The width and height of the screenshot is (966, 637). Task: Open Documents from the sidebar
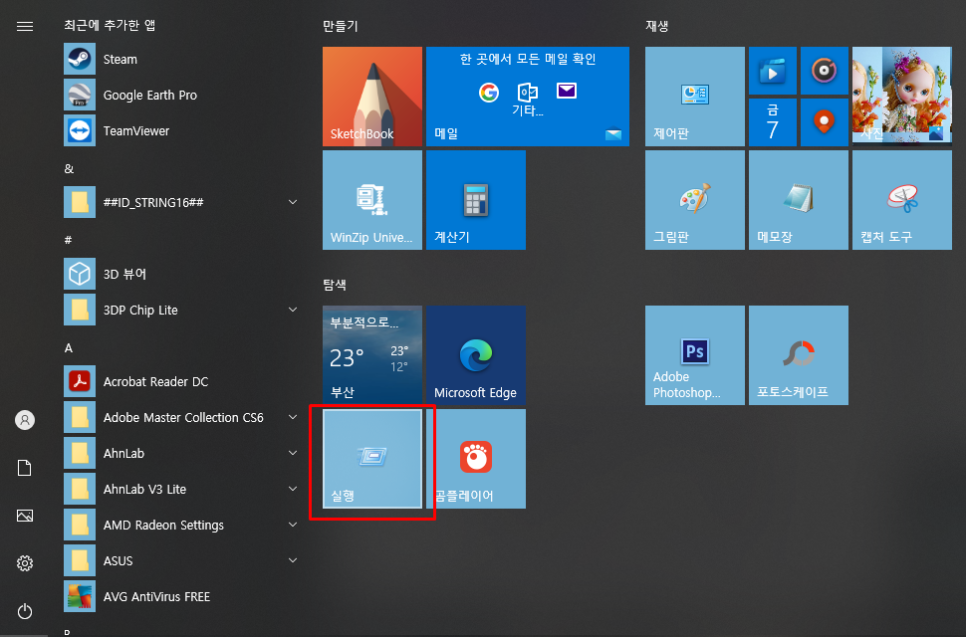25,468
